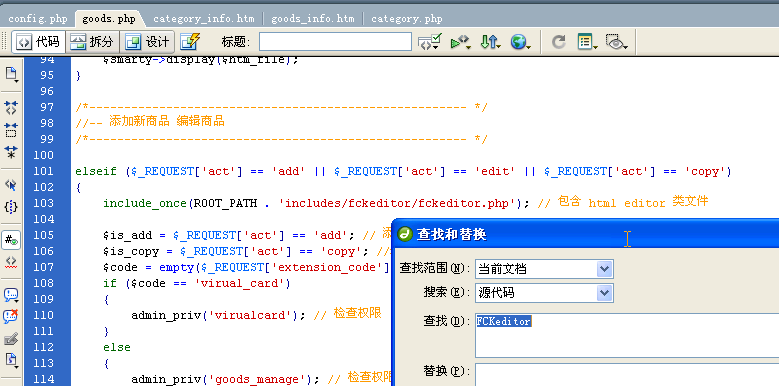Click the Collapse Selection icon
Viewport: 779px width, 386px height.
[x=11, y=130]
